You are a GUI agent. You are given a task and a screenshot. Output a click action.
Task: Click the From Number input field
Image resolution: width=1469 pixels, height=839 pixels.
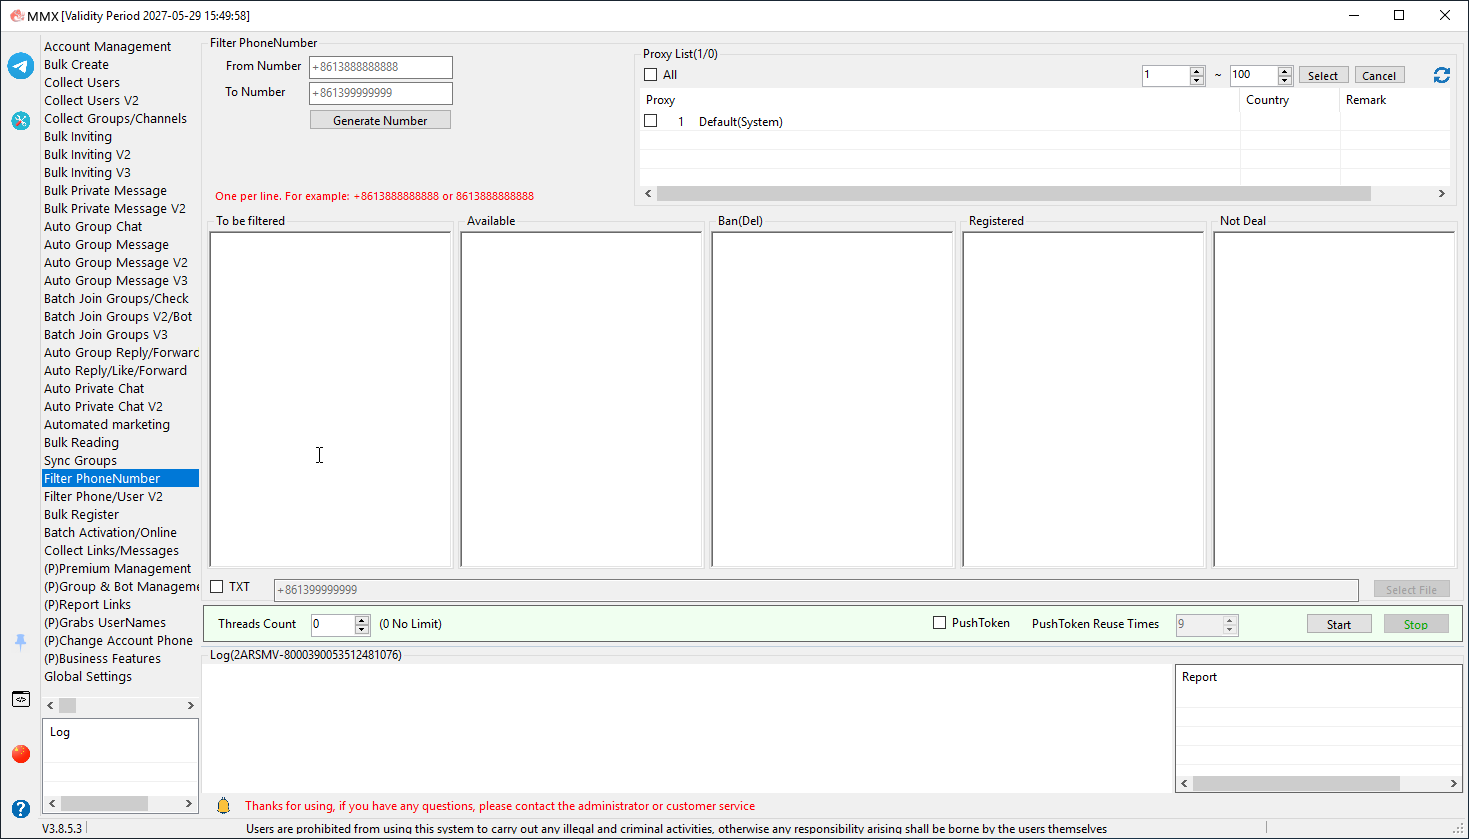(x=381, y=67)
